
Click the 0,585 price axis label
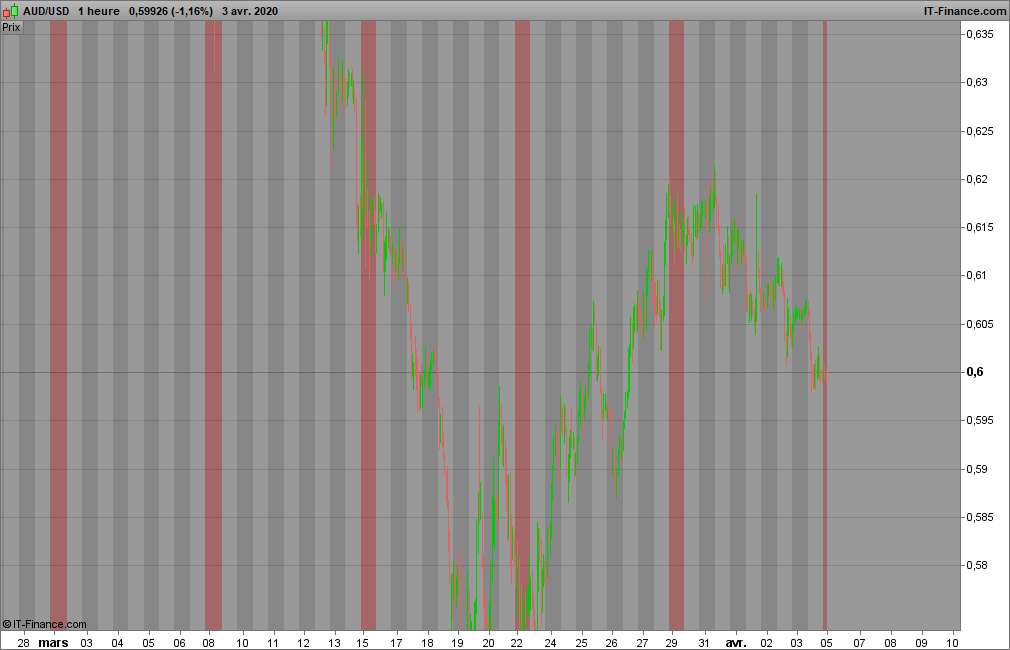979,517
